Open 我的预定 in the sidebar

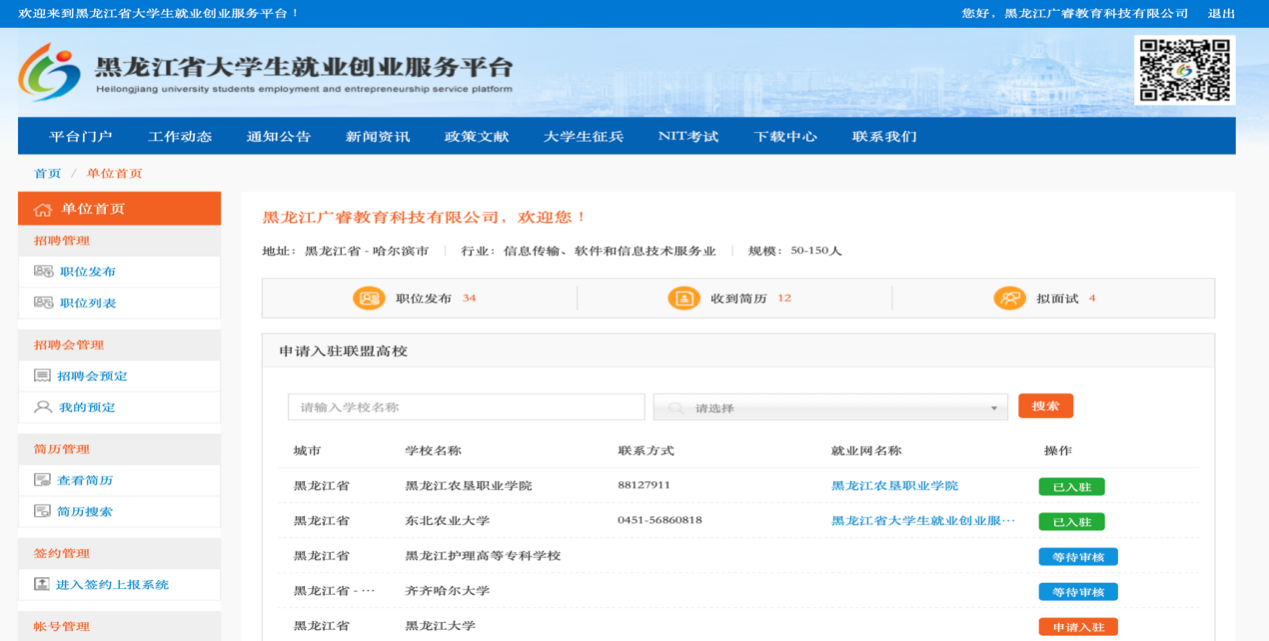[x=86, y=407]
